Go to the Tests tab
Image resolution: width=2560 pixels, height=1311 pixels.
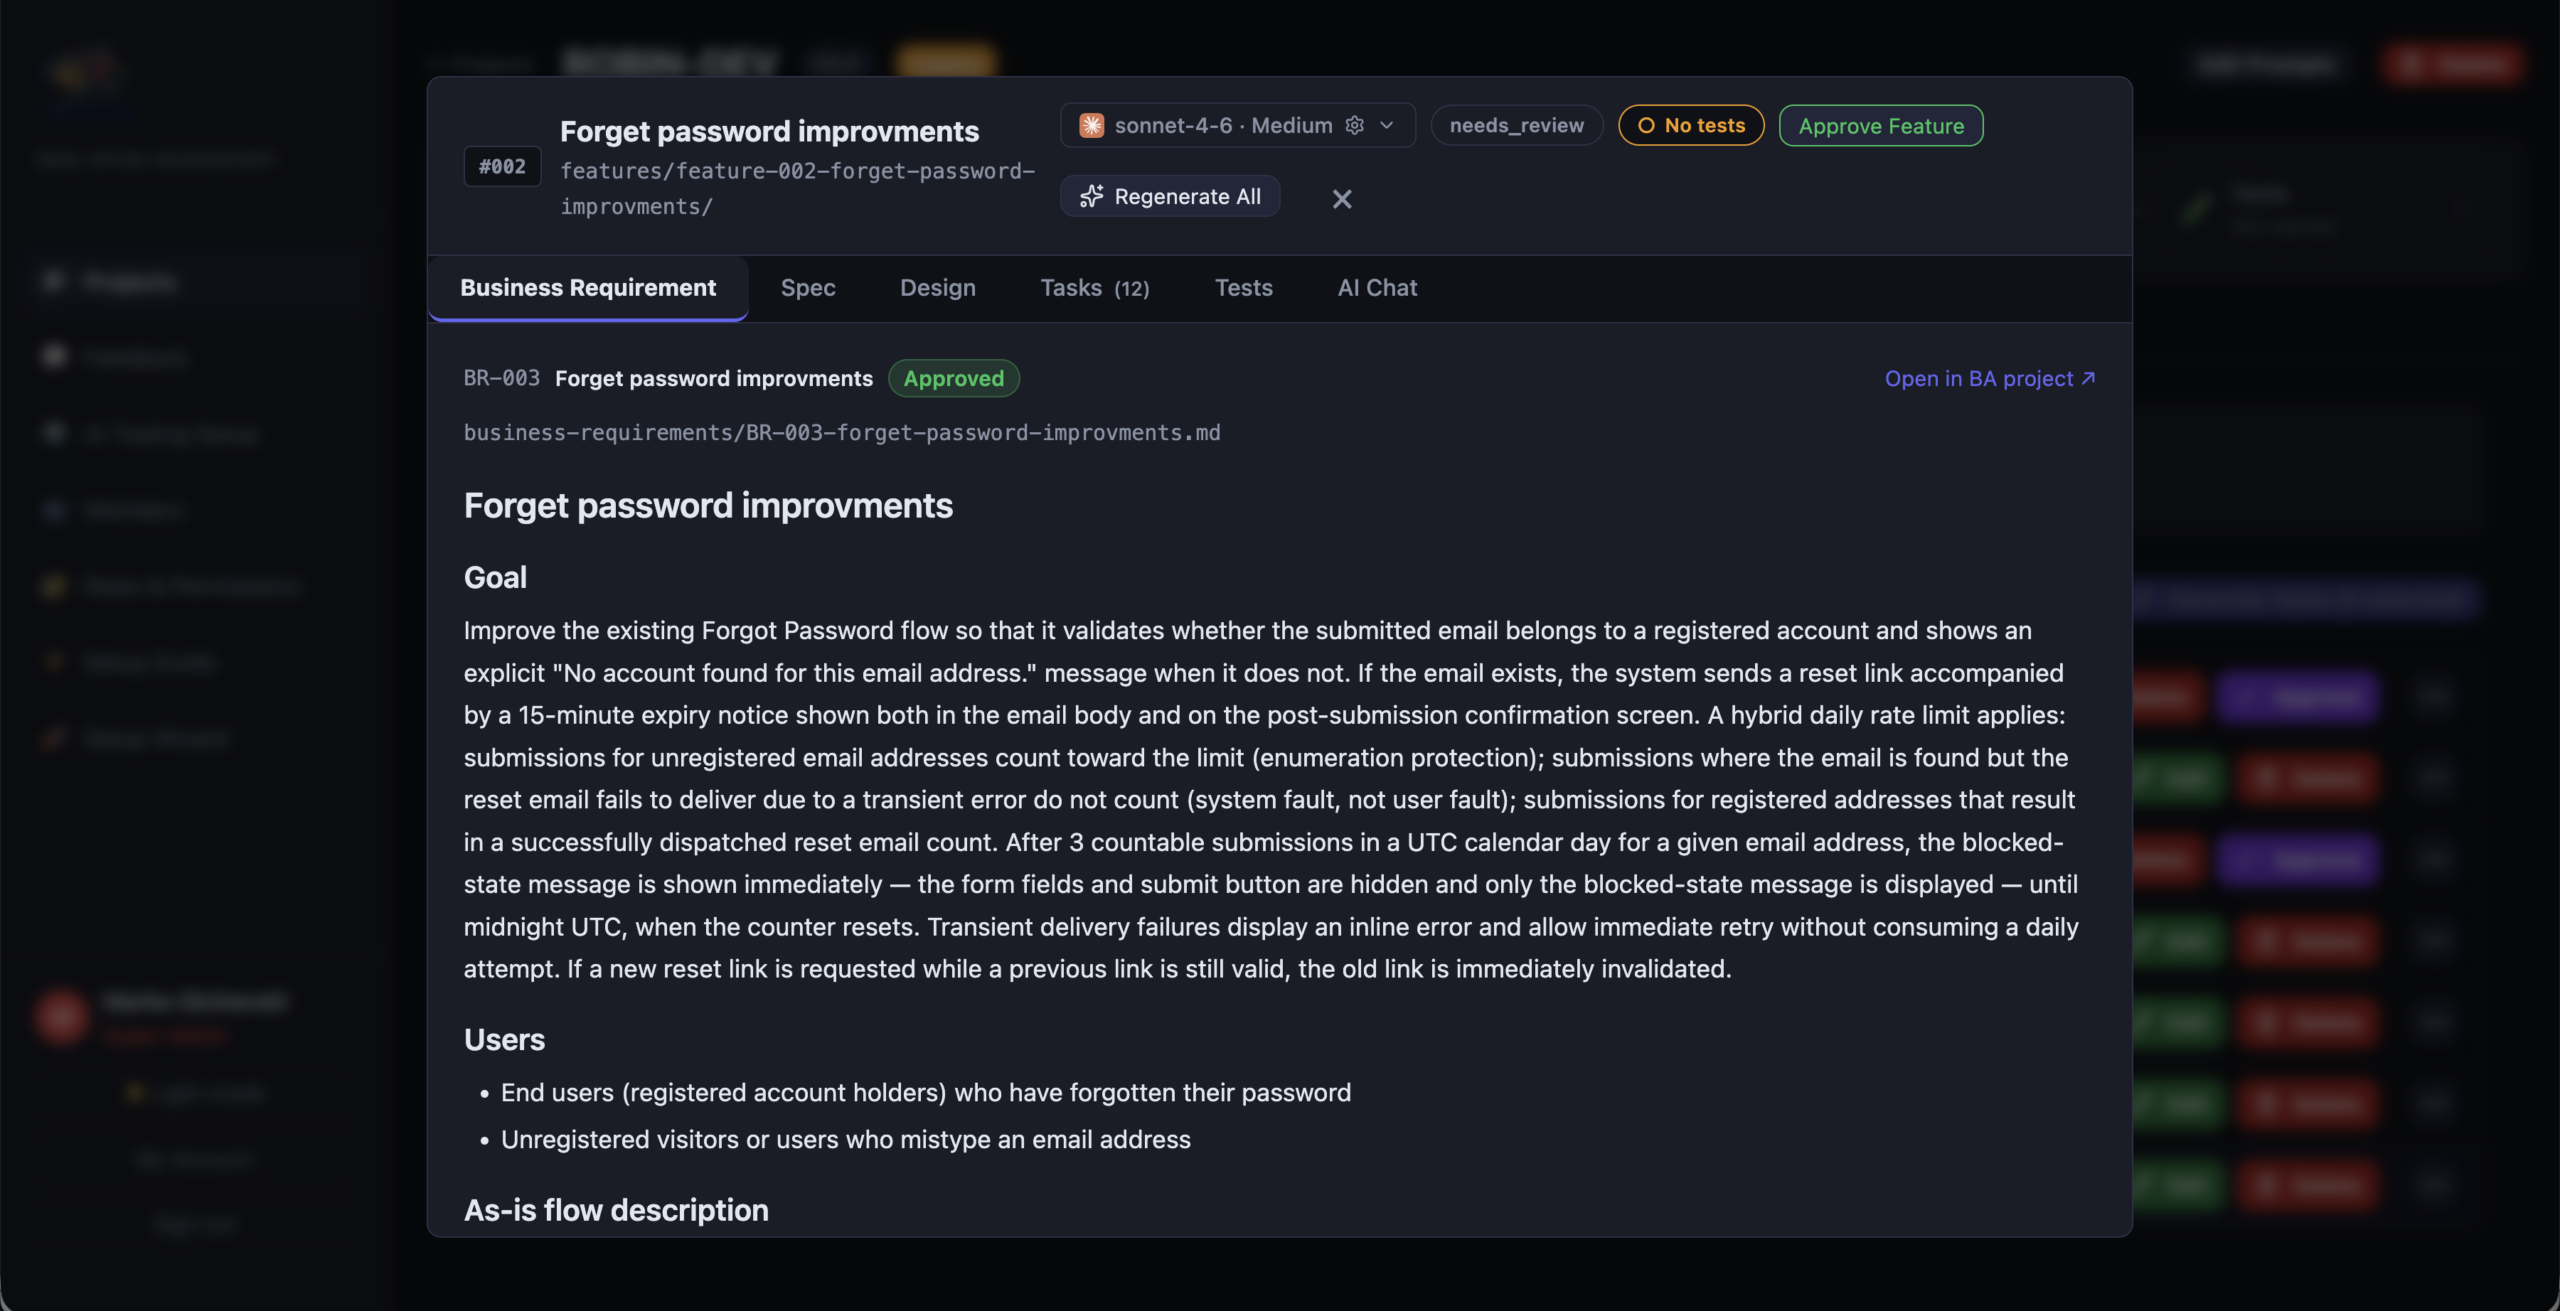click(x=1244, y=288)
